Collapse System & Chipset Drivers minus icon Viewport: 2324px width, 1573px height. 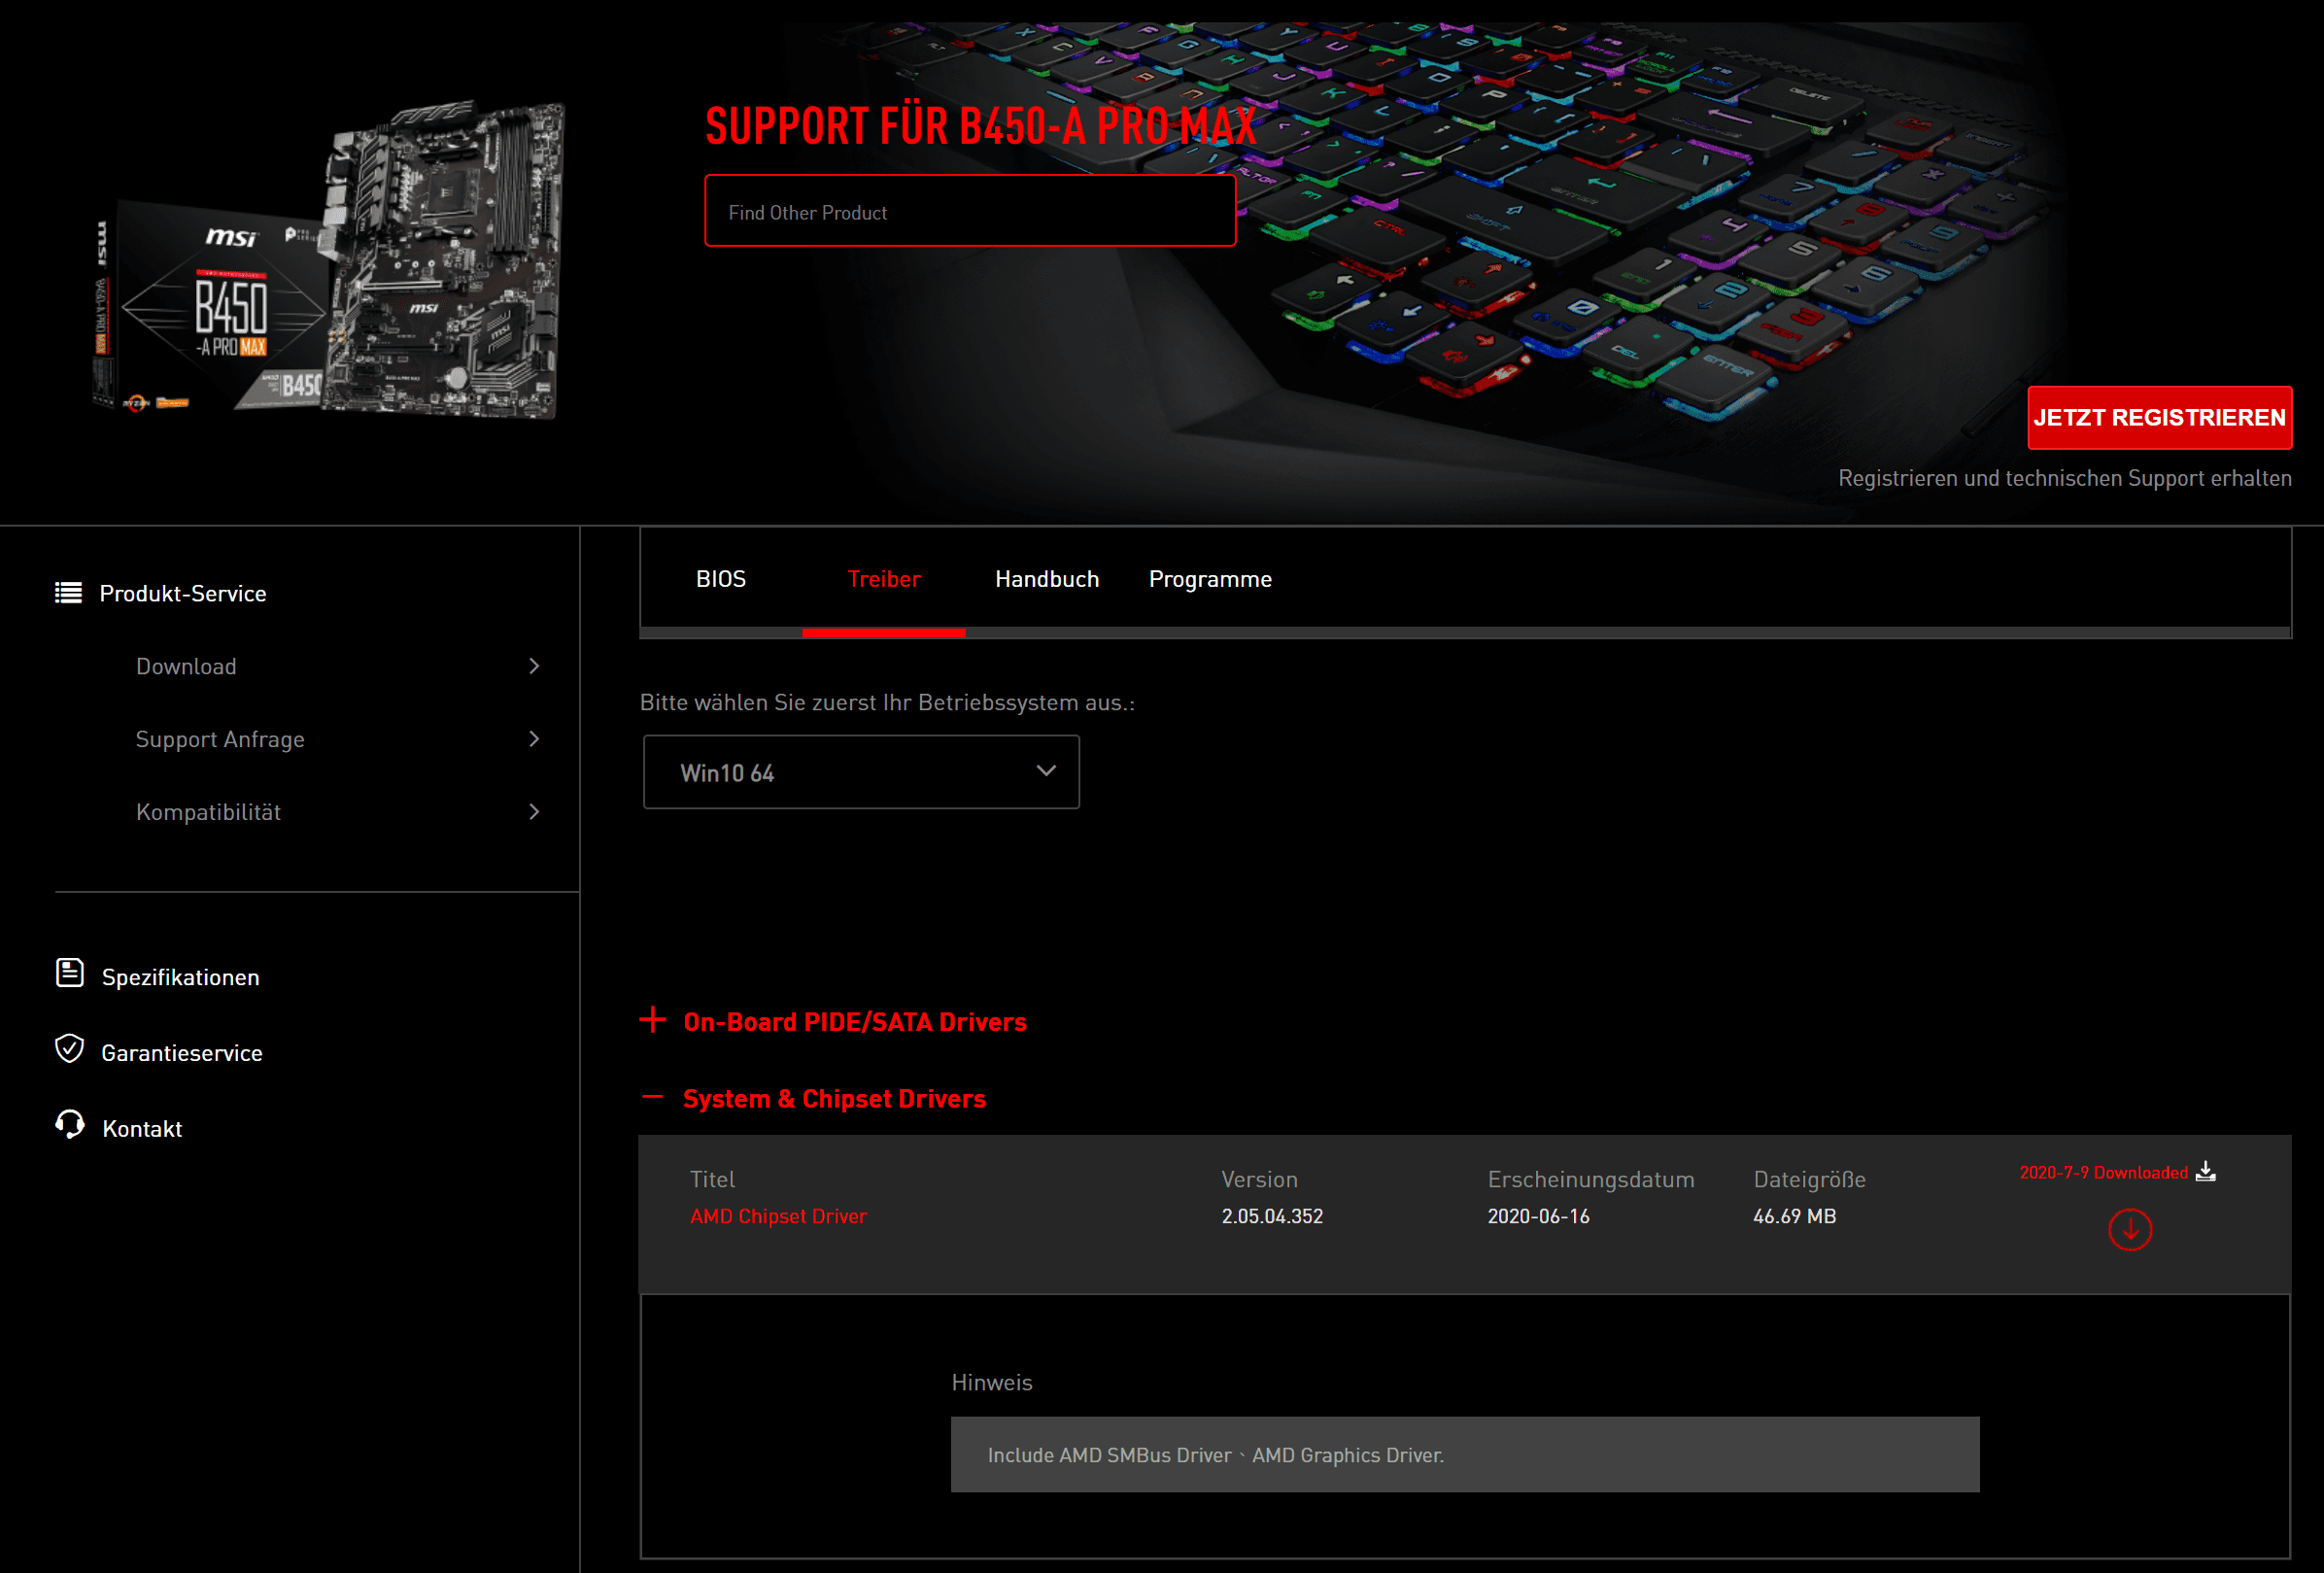[652, 1097]
